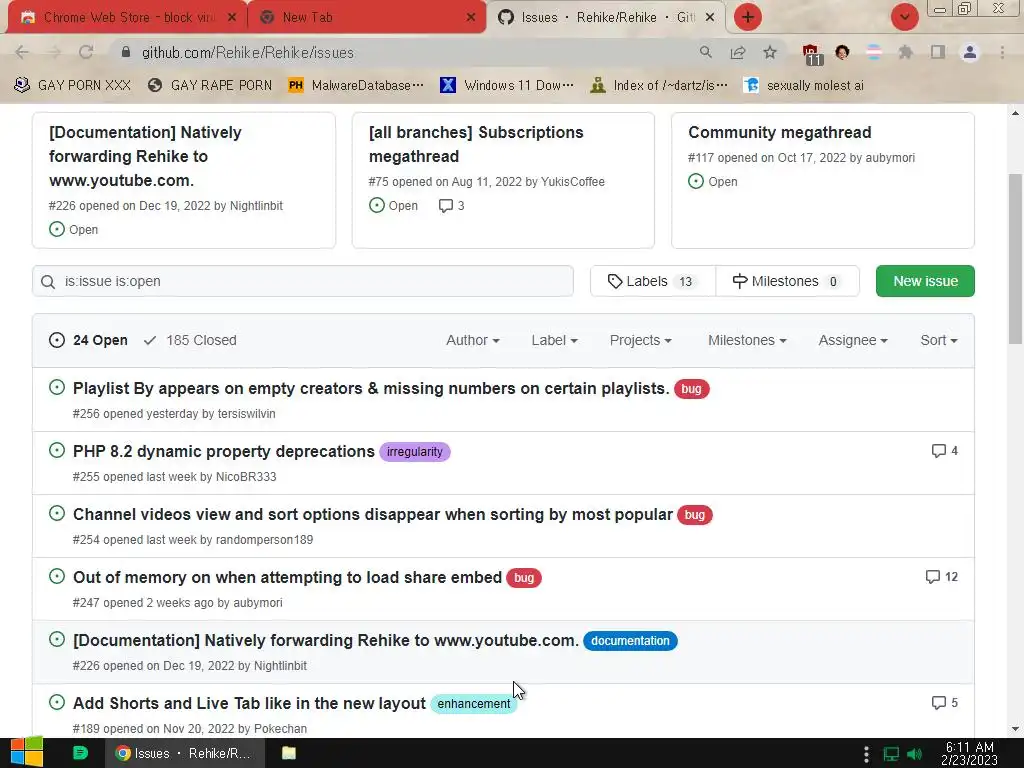The height and width of the screenshot is (768, 1024).
Task: Open Channel videos view and sort options issue
Action: point(372,515)
